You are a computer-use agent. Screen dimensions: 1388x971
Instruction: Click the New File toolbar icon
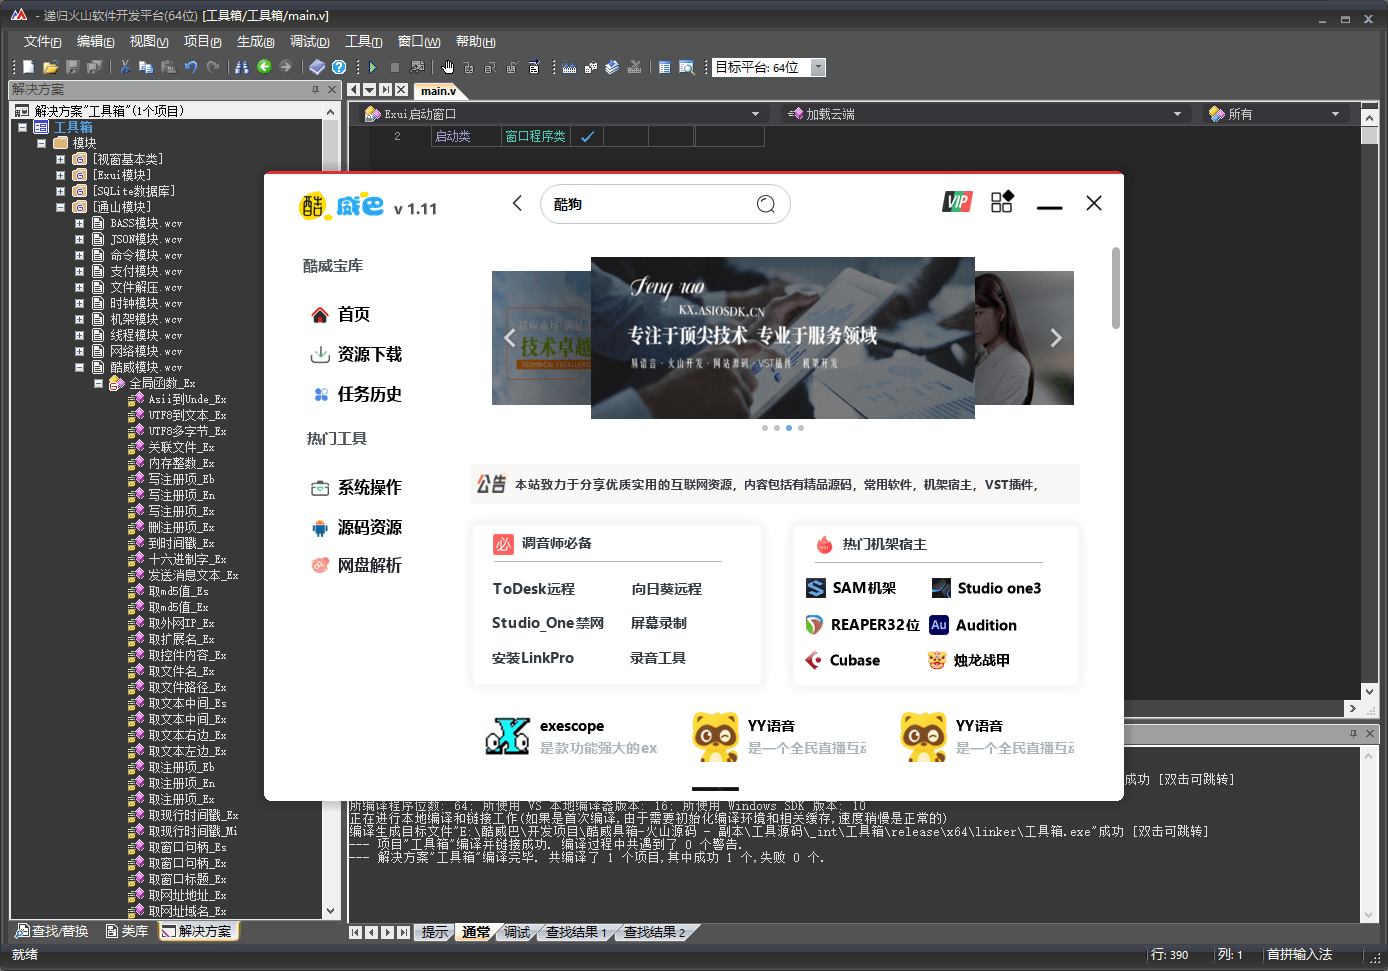point(29,67)
